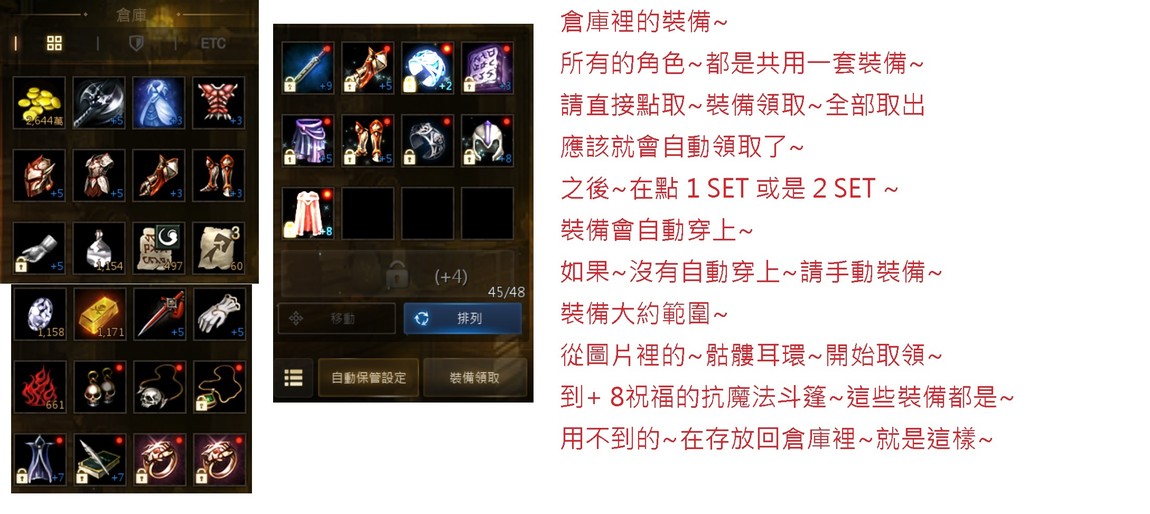Select the gold bar item
This screenshot has width=1150, height=514.
[x=99, y=313]
